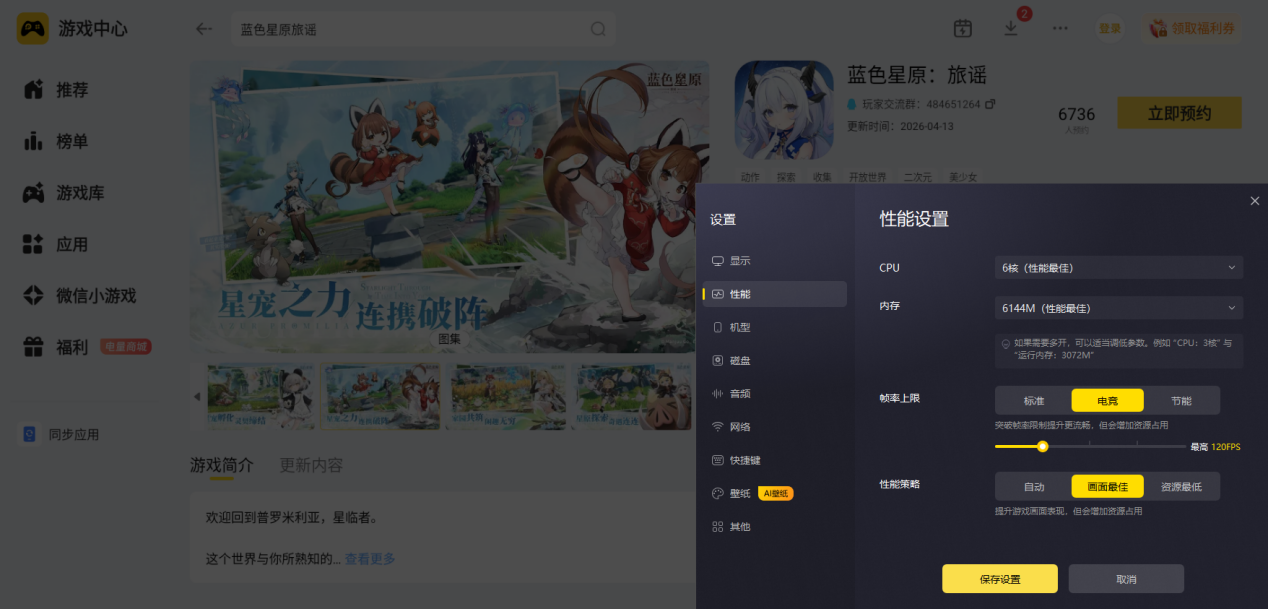
Task: Click the 探索 genre tag
Action: coord(786,177)
